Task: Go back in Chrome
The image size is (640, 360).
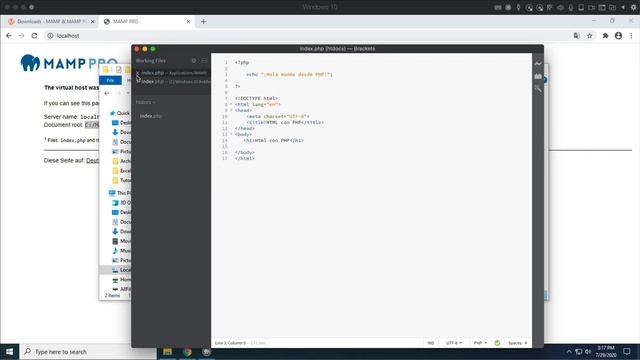Action: pos(9,36)
